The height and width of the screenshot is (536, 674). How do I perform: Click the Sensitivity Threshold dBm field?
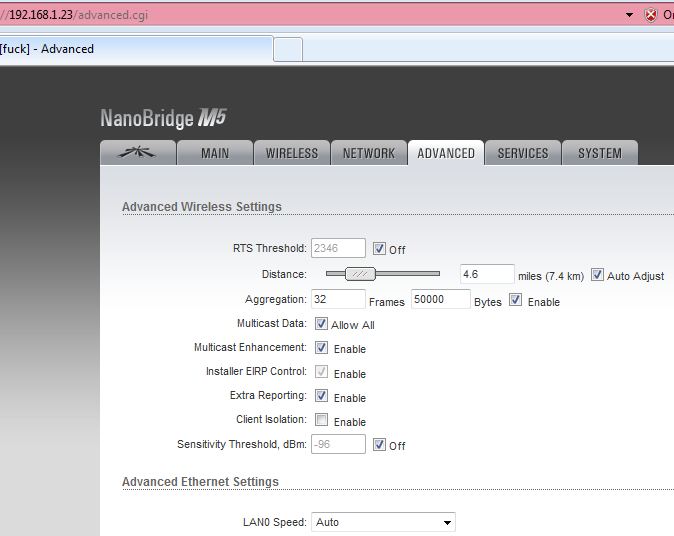click(x=338, y=444)
